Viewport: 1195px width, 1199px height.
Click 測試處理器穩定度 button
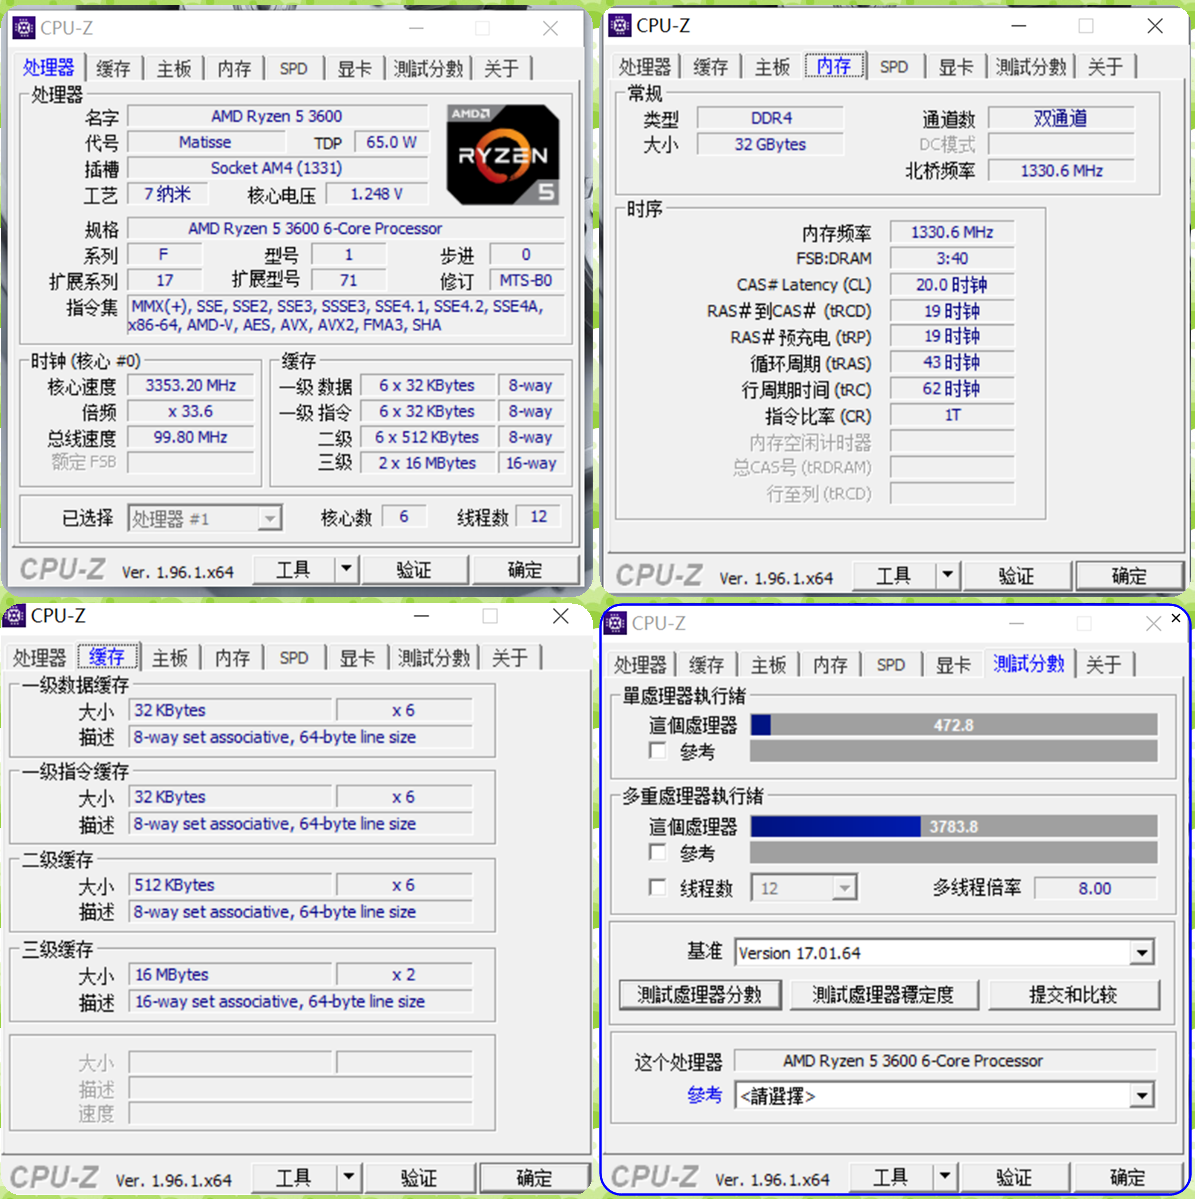coord(883,995)
